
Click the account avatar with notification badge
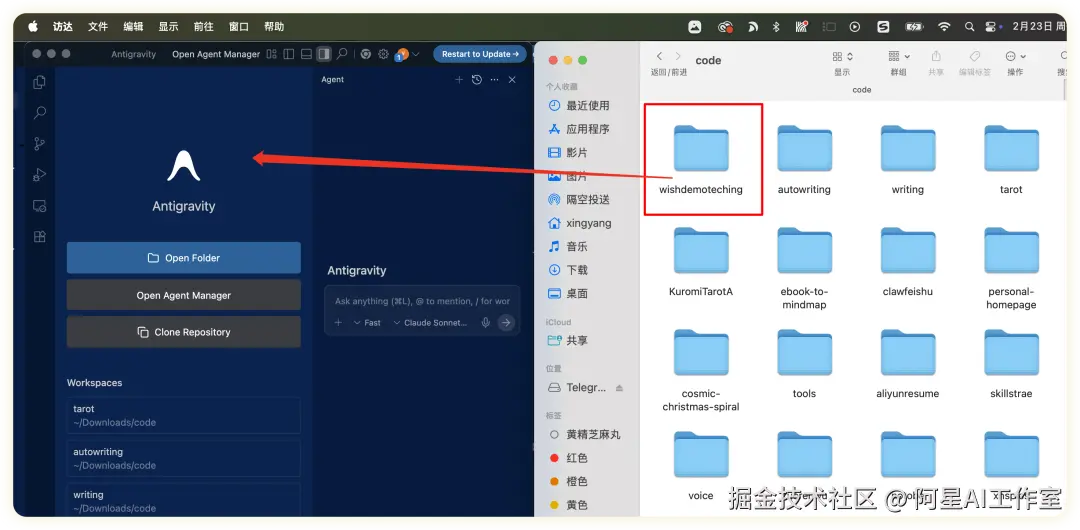click(402, 54)
